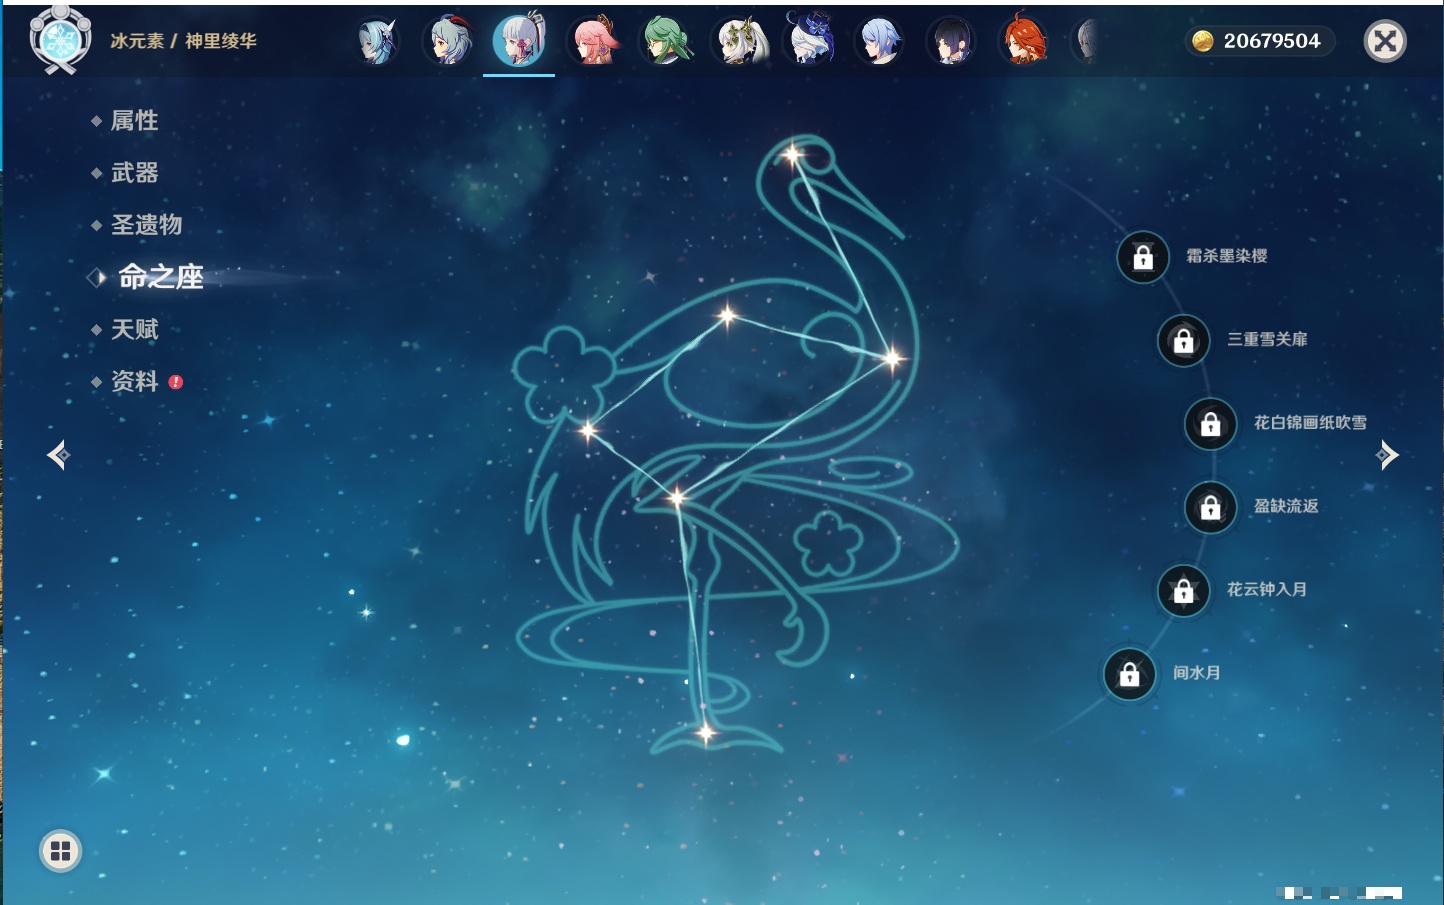Go to next character with right arrow
The height and width of the screenshot is (905, 1444).
[x=1388, y=455]
